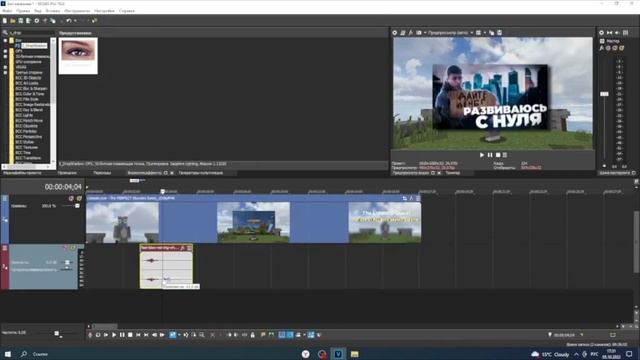Solo the video track

(79, 199)
